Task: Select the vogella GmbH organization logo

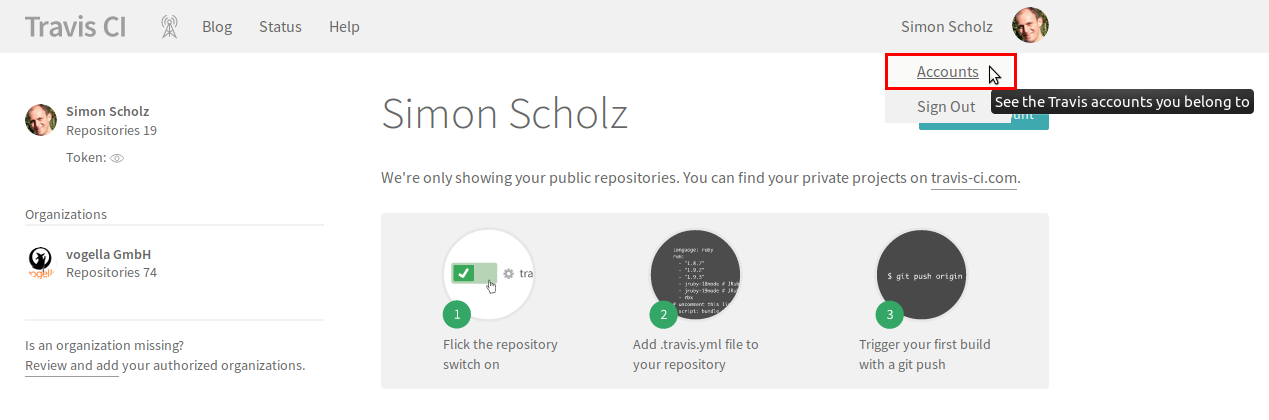Action: [x=40, y=263]
